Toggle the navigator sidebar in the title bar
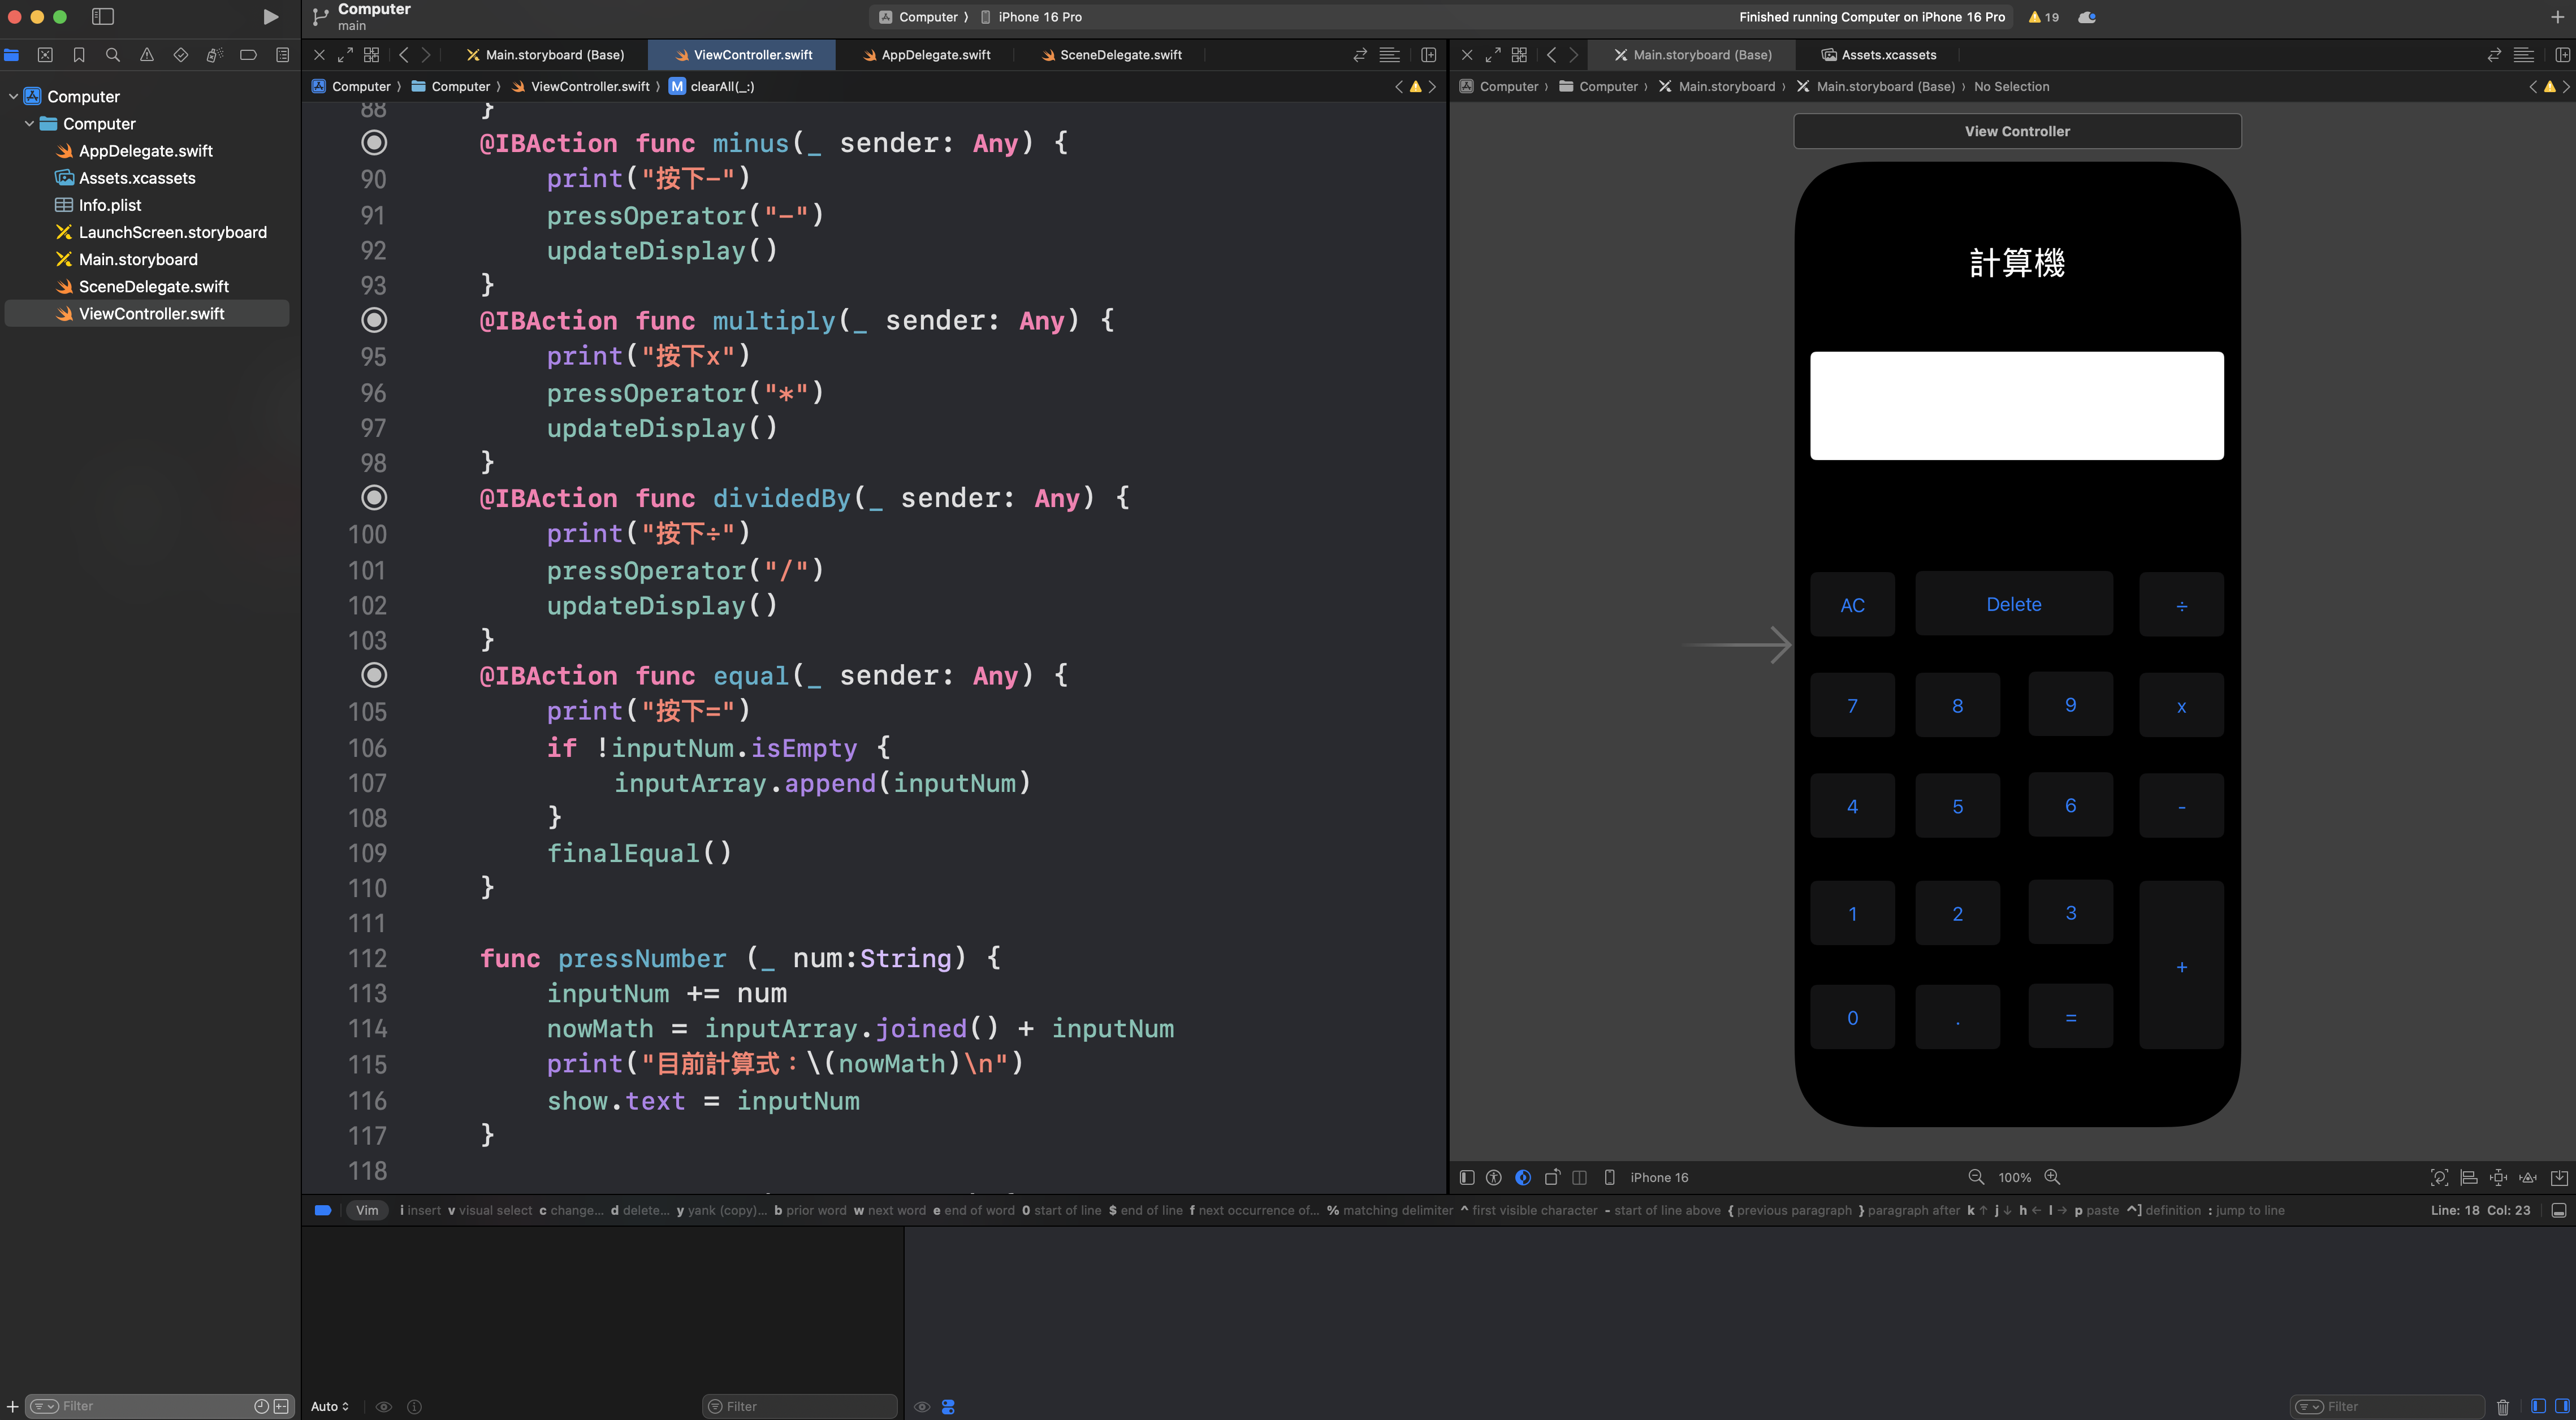 point(103,17)
